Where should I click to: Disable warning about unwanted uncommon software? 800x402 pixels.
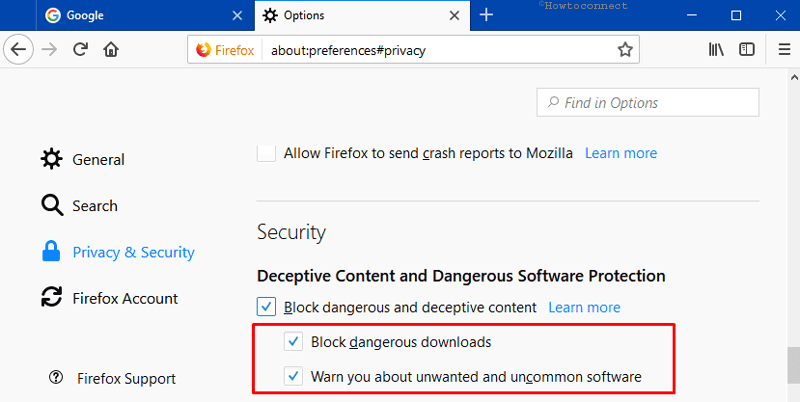coord(293,376)
